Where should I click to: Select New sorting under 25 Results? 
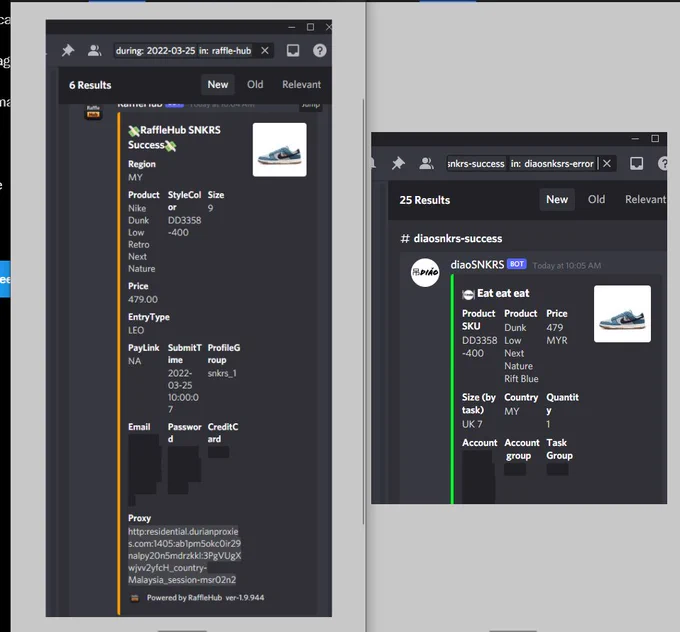pyautogui.click(x=557, y=200)
